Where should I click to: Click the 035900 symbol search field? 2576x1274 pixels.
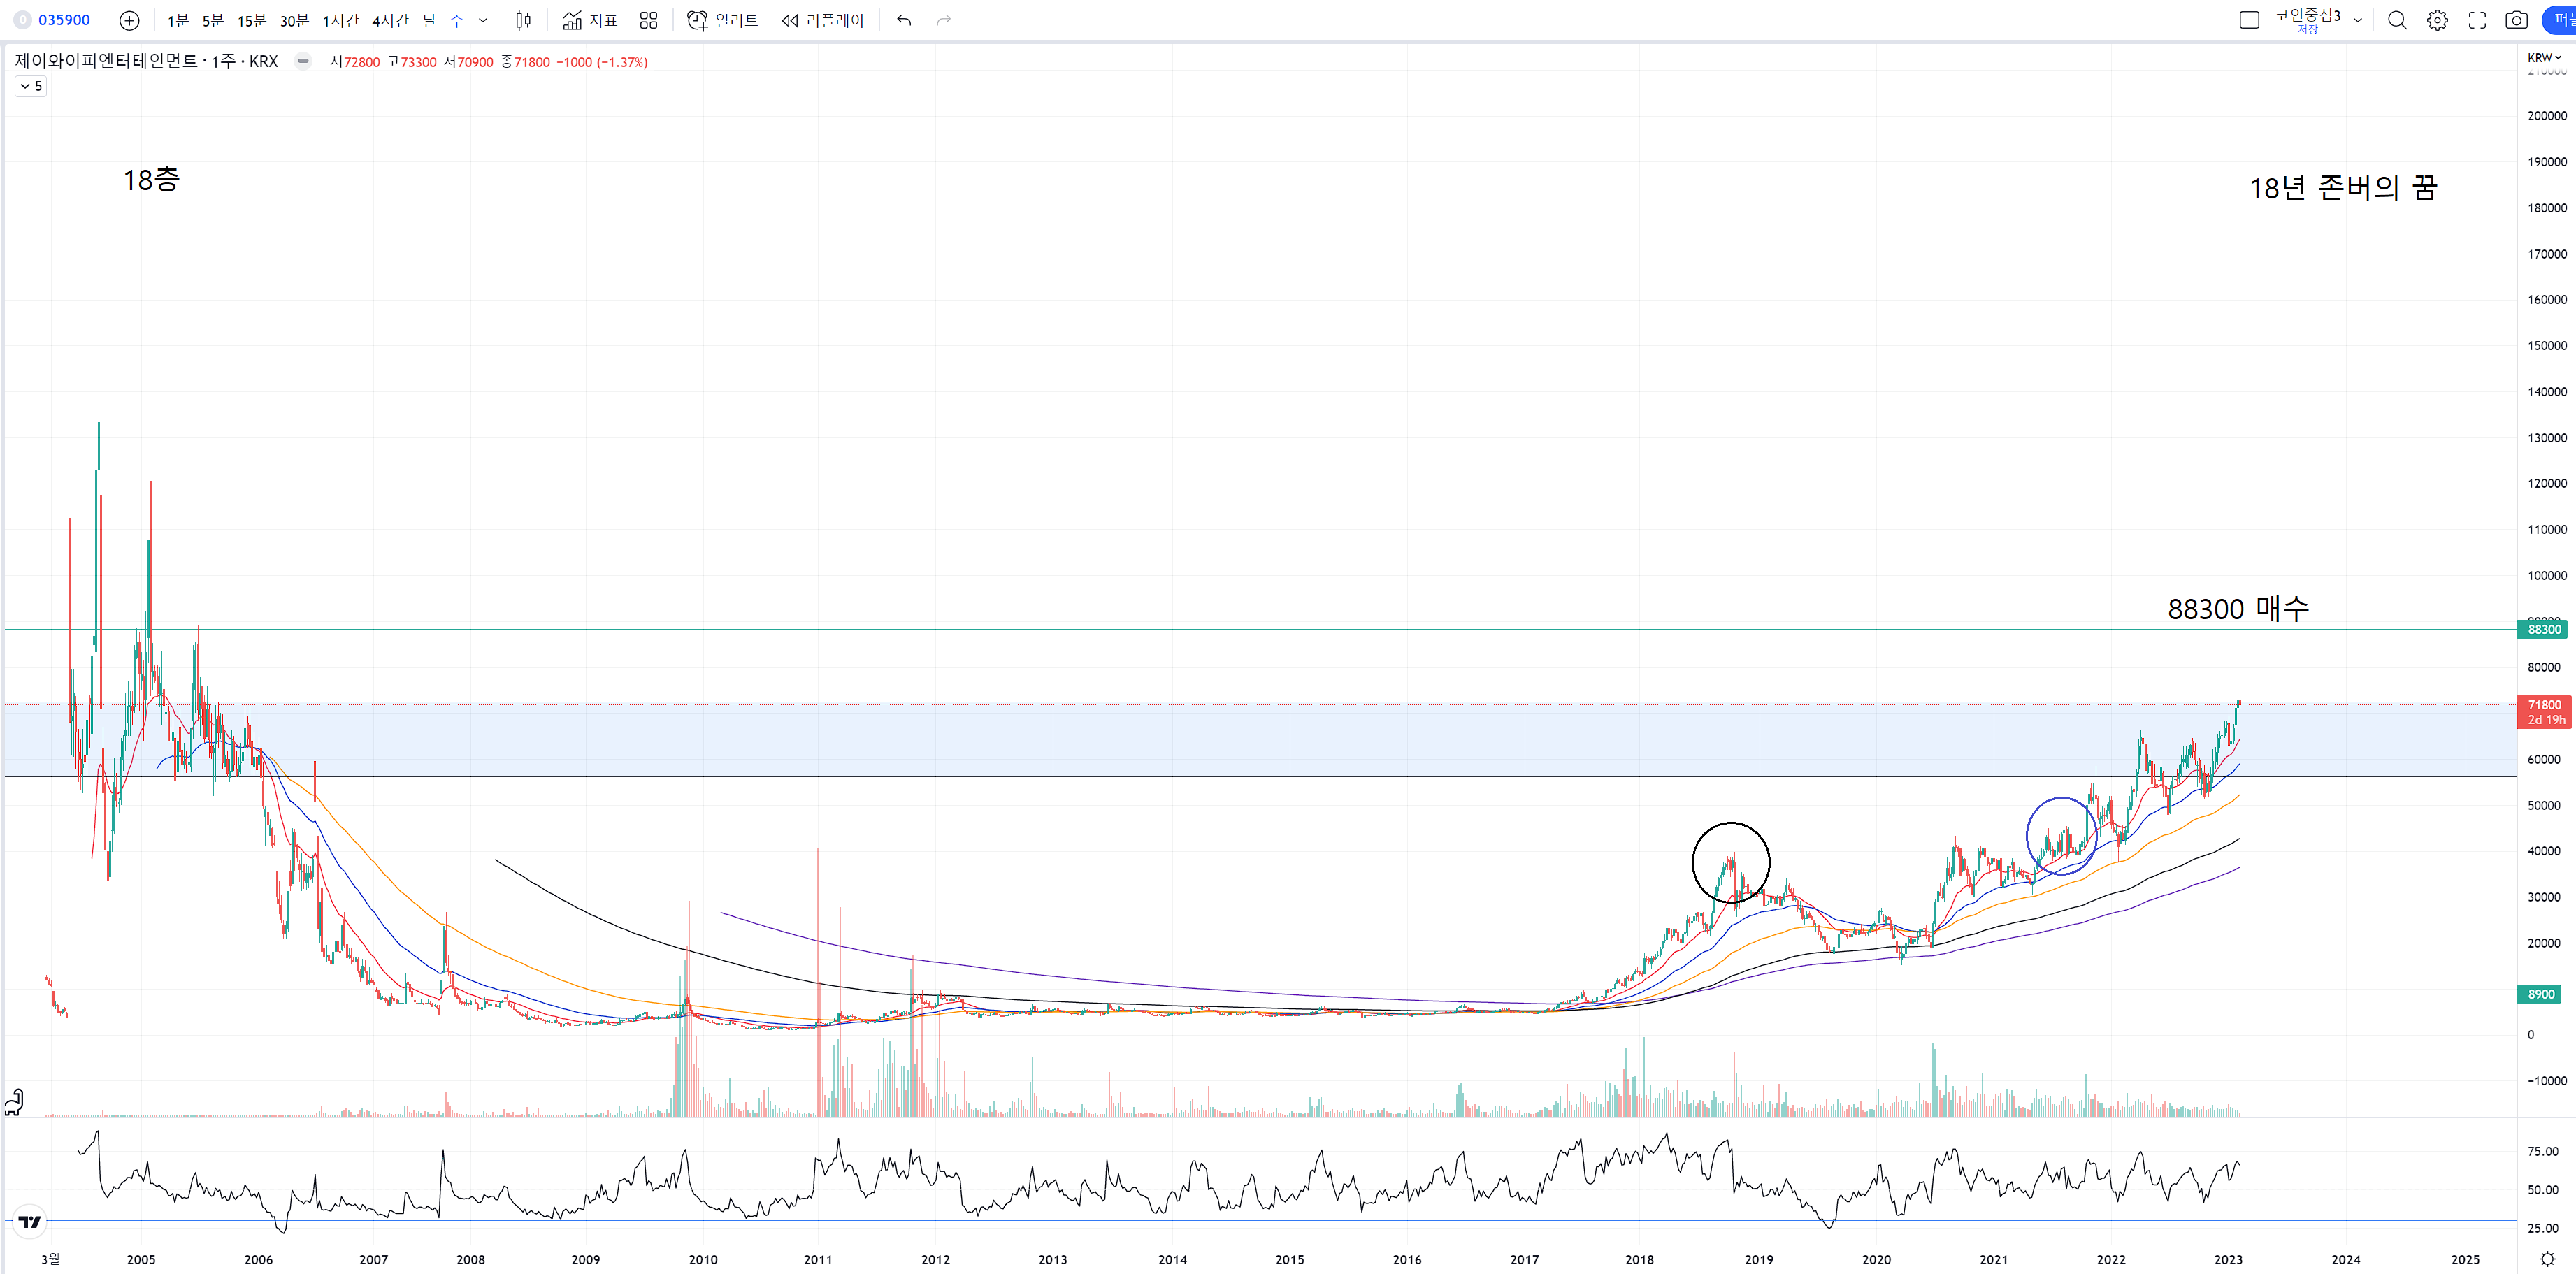[63, 20]
